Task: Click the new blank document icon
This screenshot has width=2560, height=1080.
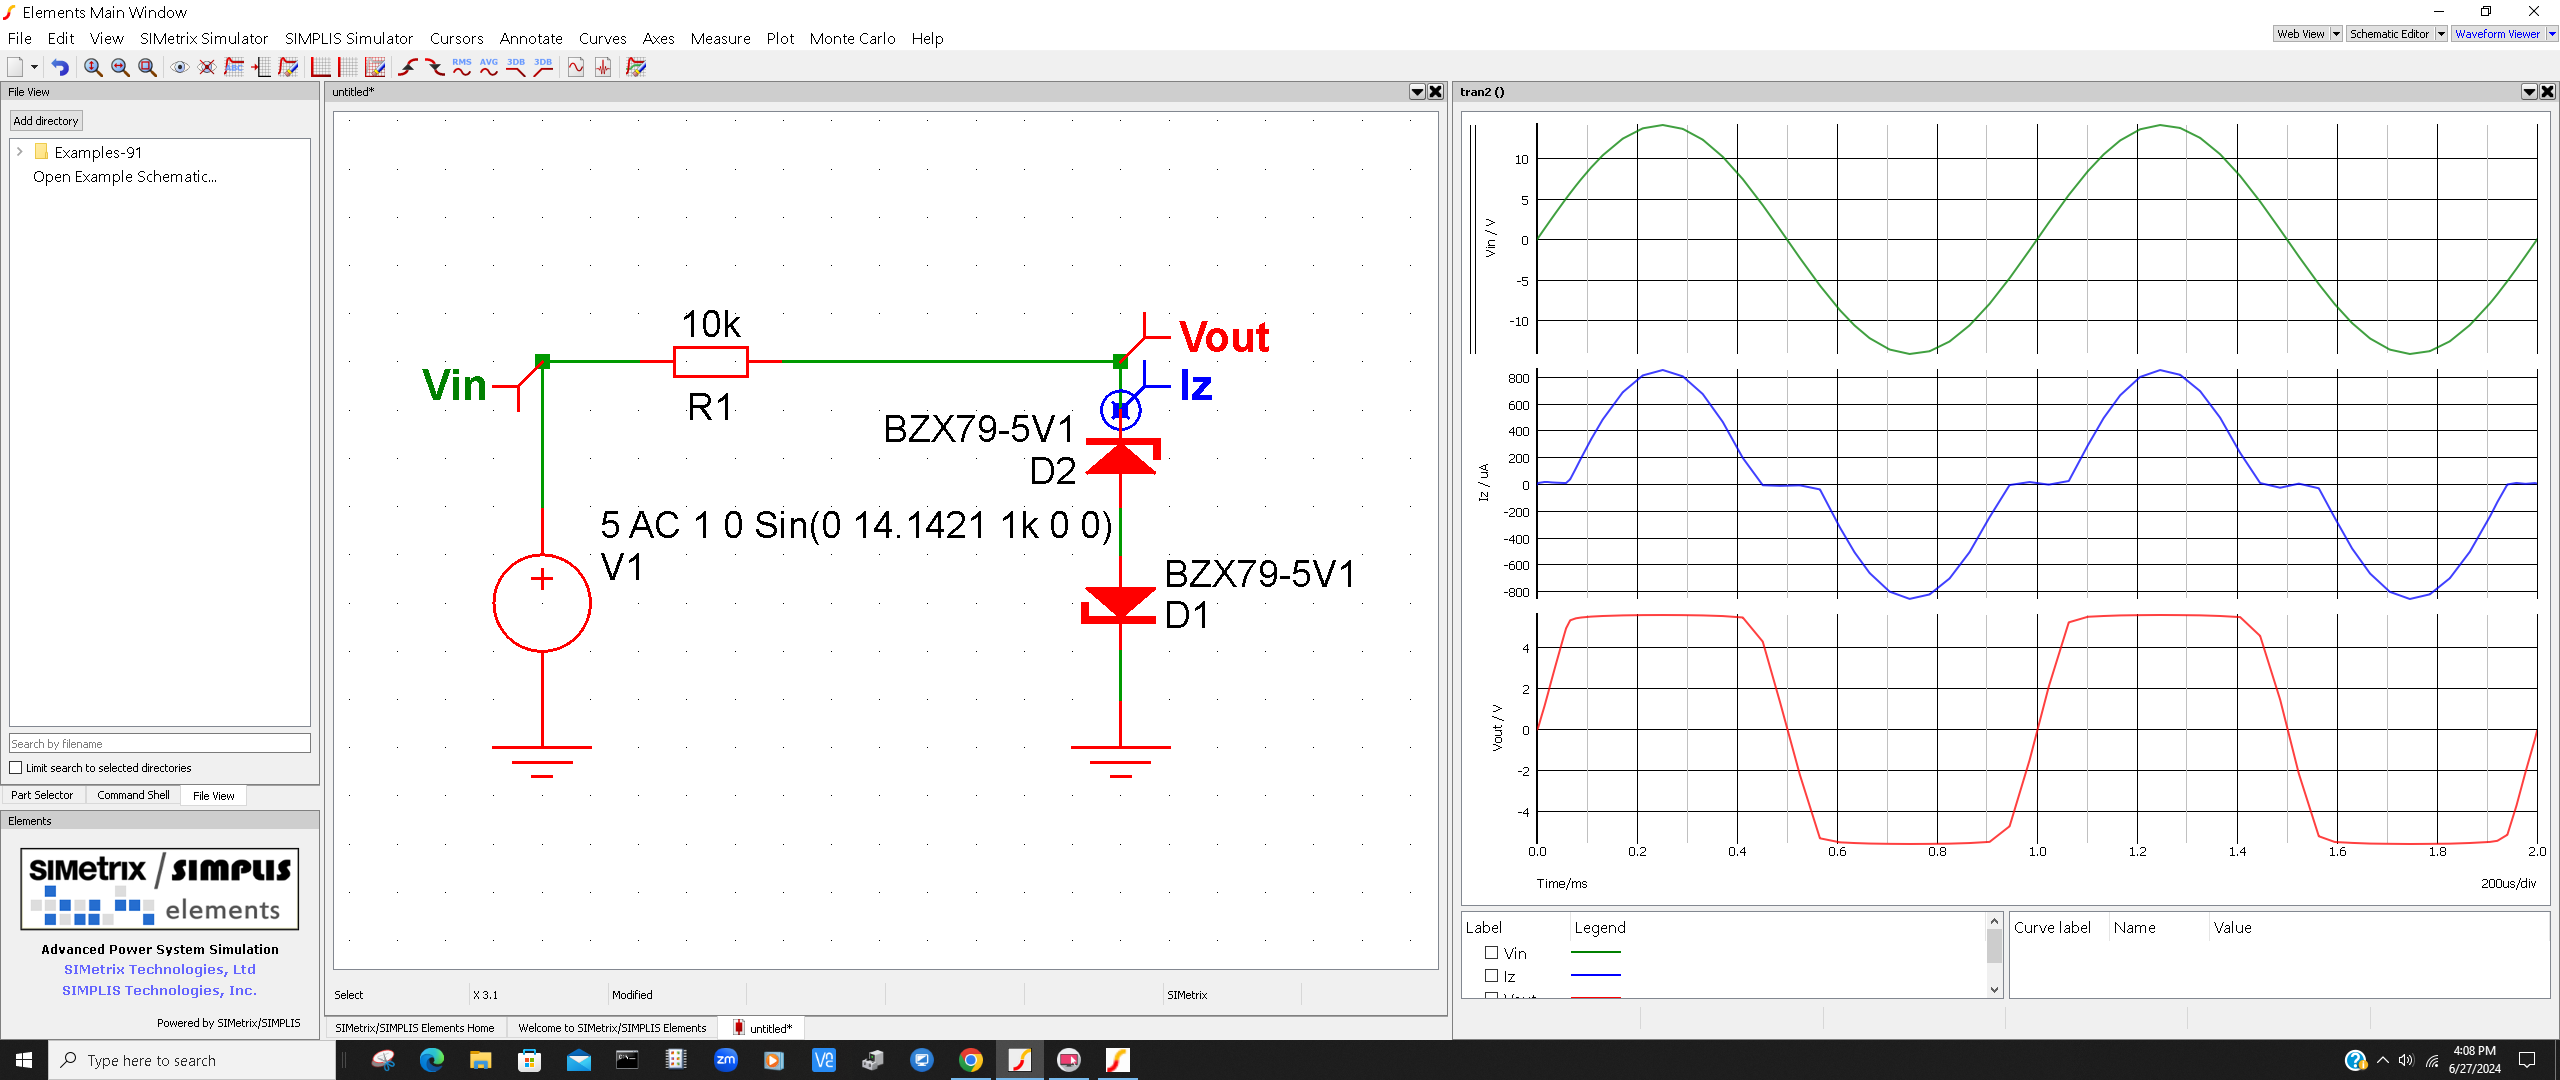Action: pos(15,67)
